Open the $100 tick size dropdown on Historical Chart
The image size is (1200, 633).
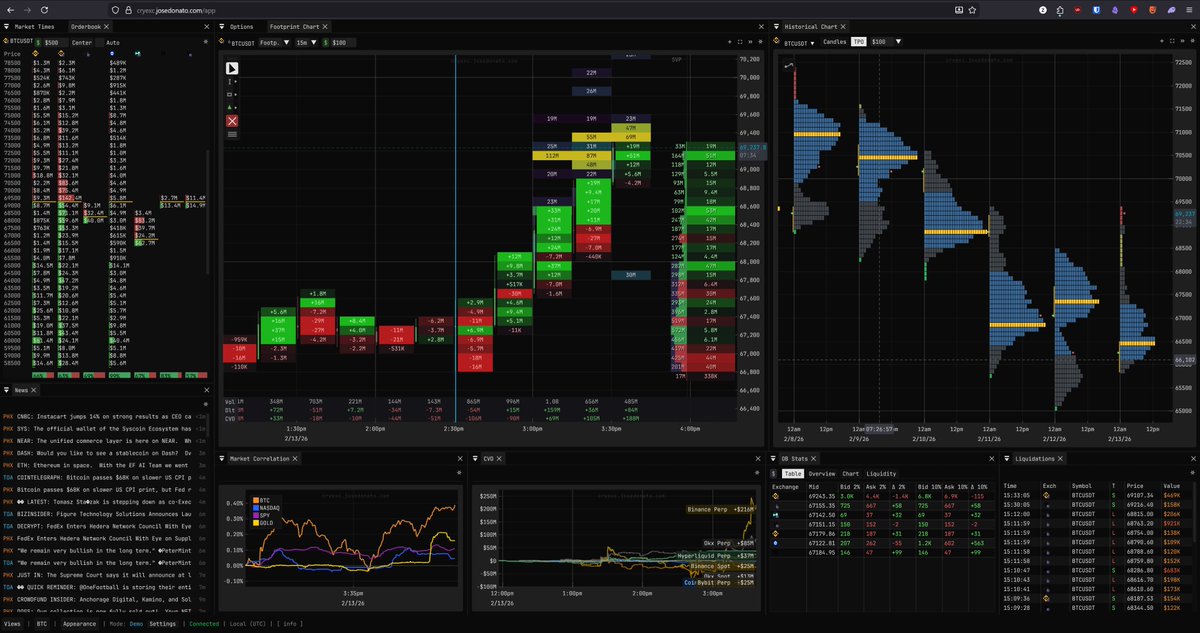click(885, 42)
